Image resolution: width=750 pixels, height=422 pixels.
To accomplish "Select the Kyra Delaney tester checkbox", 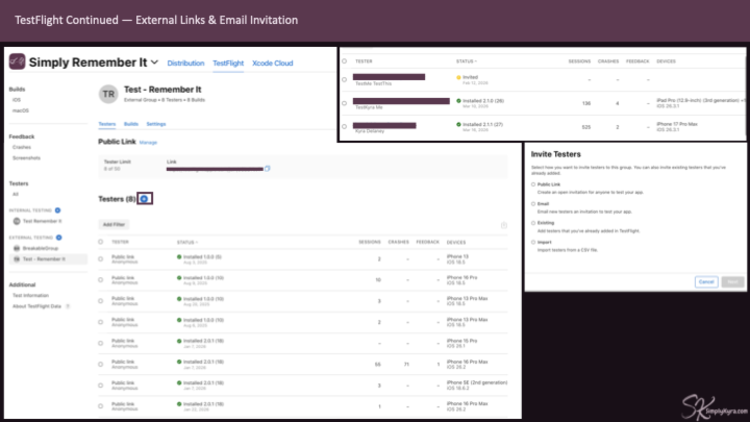I will point(344,126).
